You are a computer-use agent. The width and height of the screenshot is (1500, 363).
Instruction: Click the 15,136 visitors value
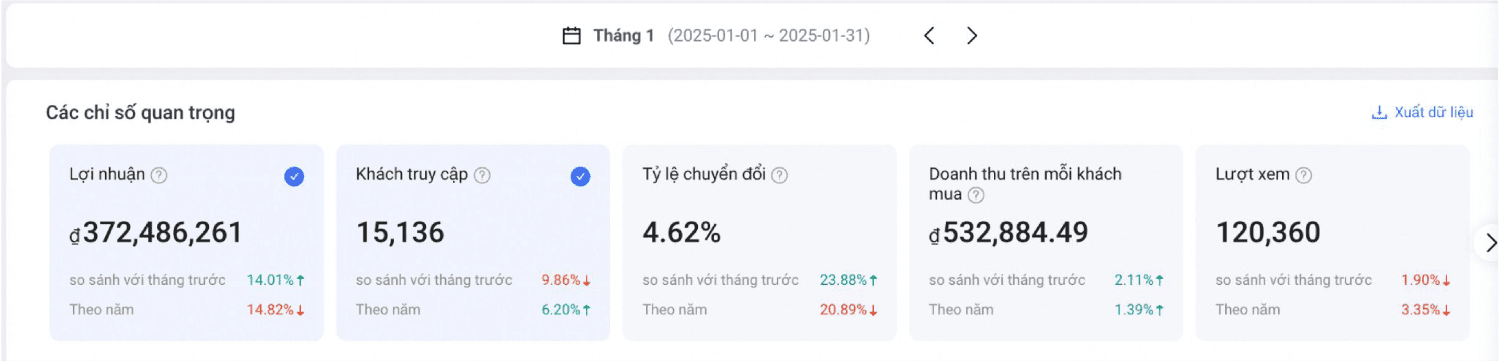coord(400,233)
